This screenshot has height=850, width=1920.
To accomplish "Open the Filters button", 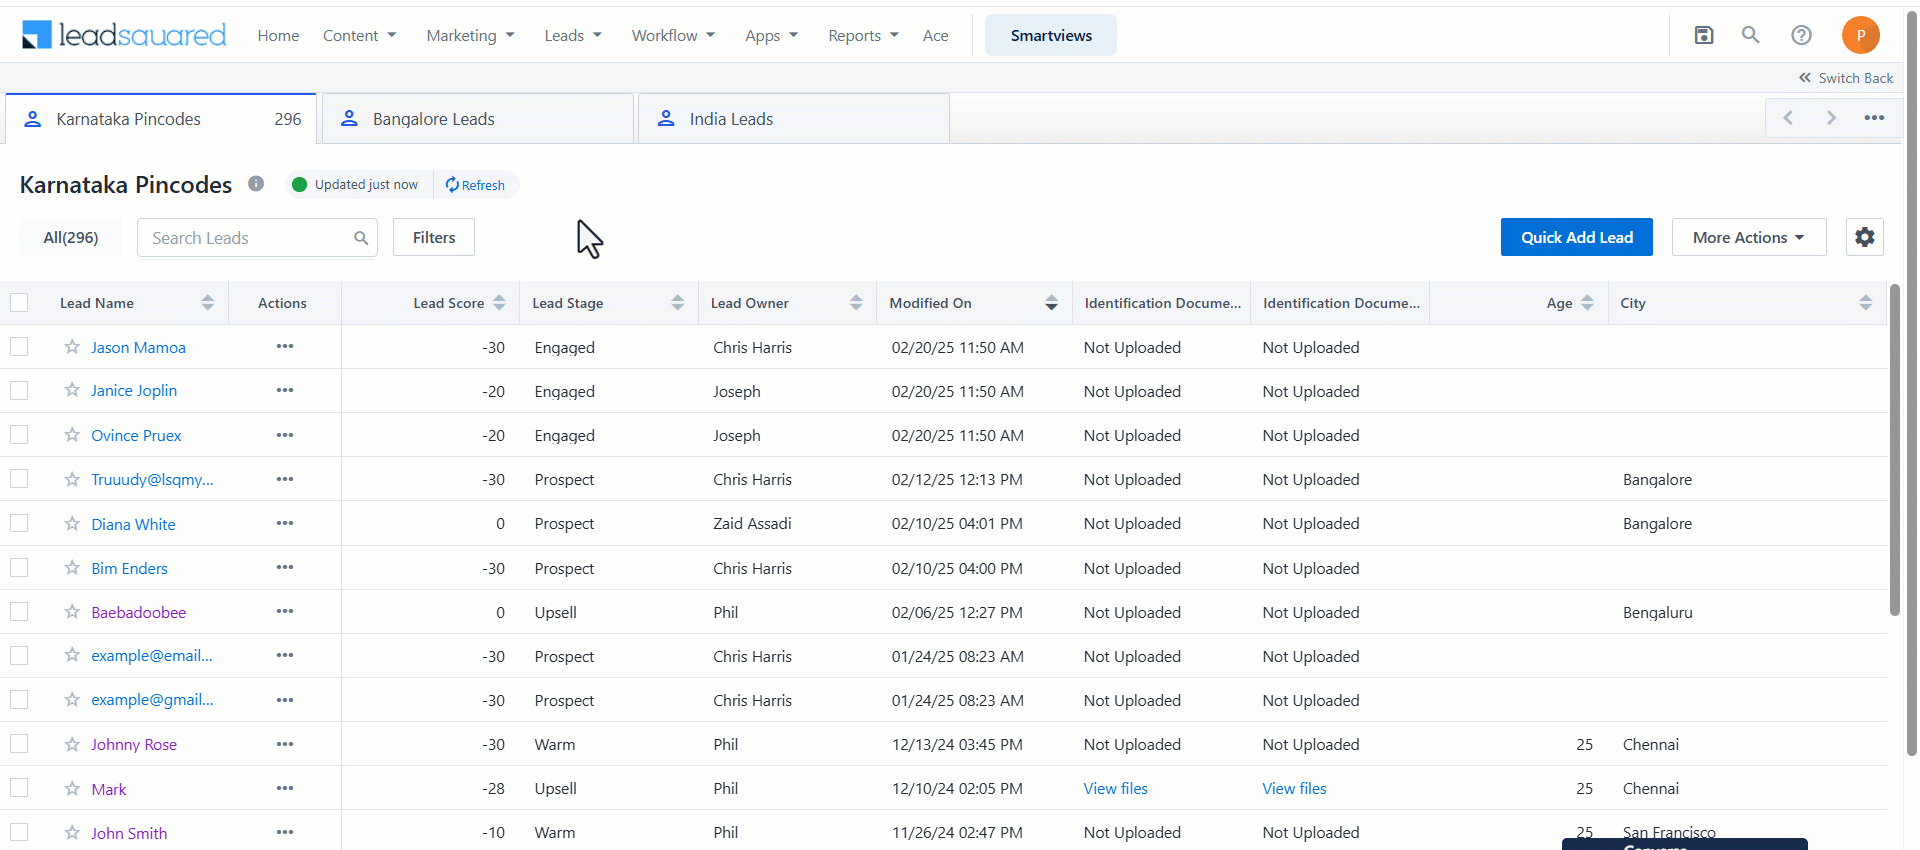I will (434, 237).
